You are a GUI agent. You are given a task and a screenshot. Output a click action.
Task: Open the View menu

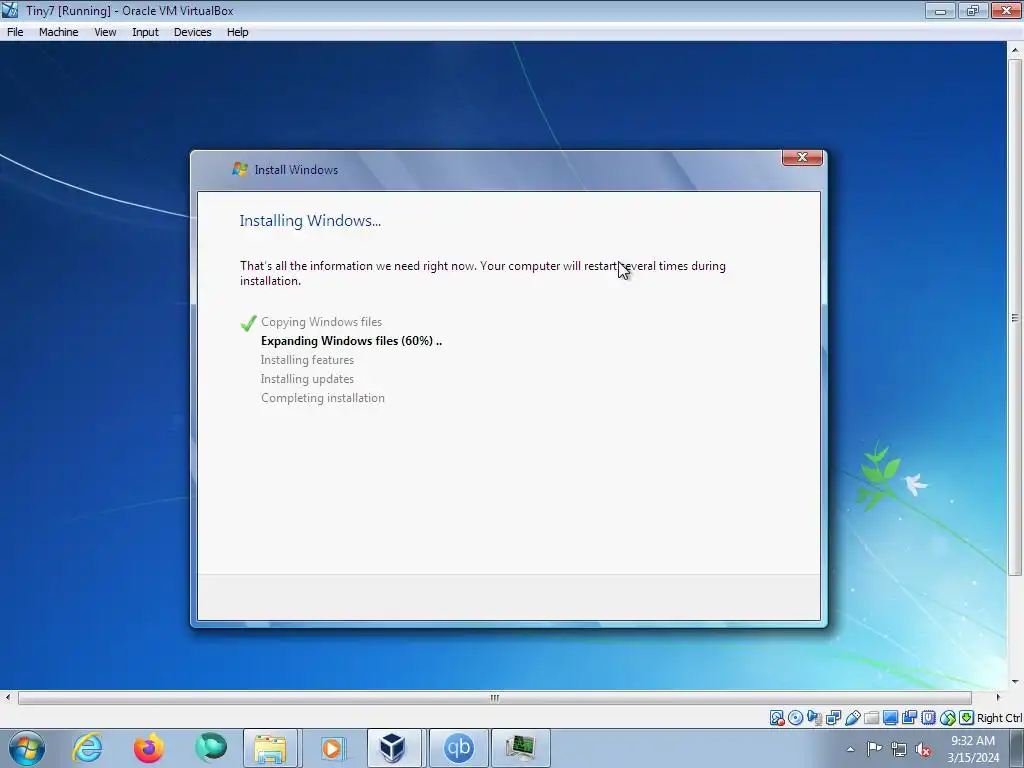(105, 32)
